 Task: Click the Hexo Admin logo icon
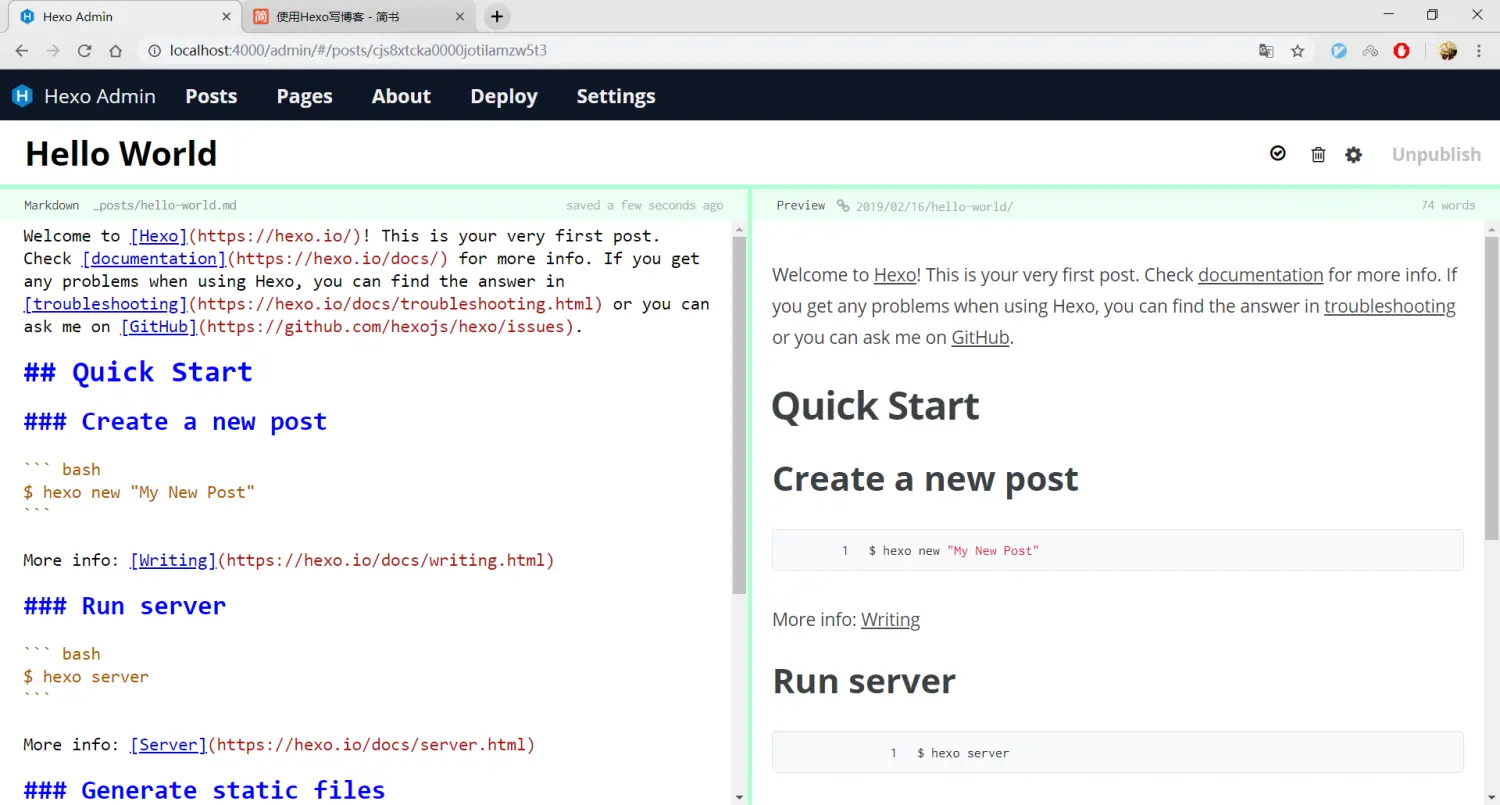[x=22, y=96]
